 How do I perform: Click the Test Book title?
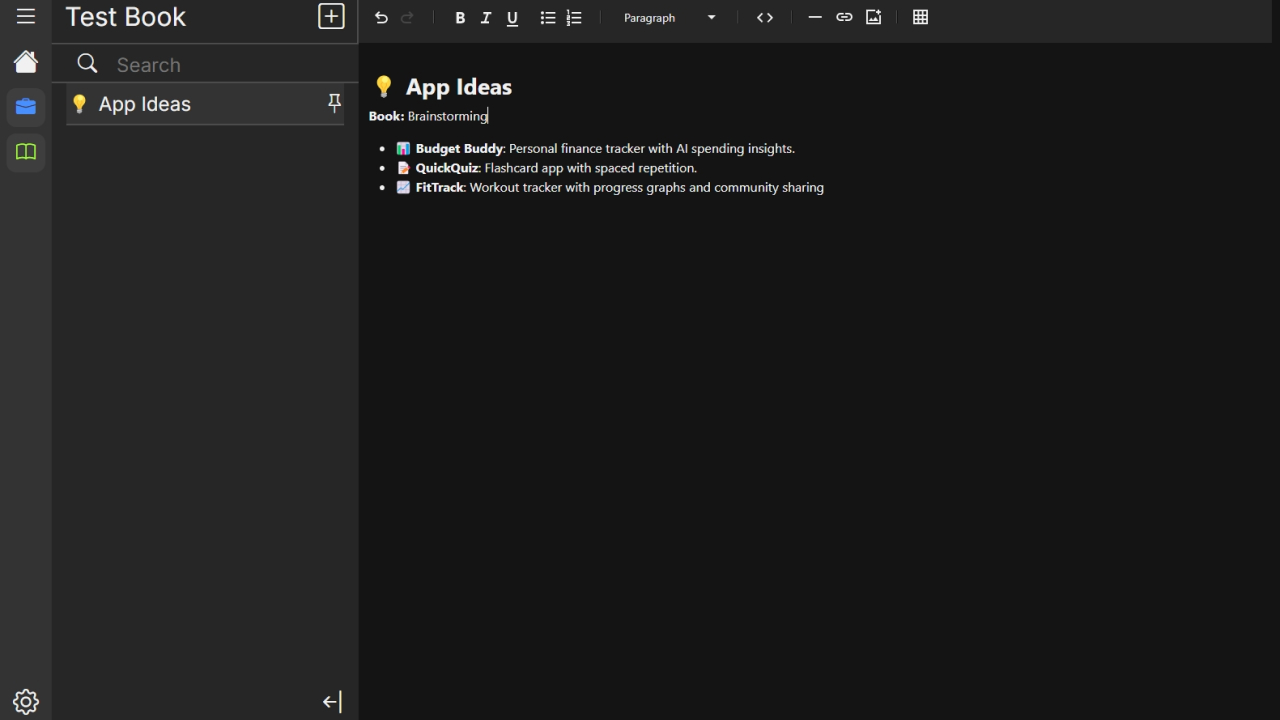coord(126,17)
